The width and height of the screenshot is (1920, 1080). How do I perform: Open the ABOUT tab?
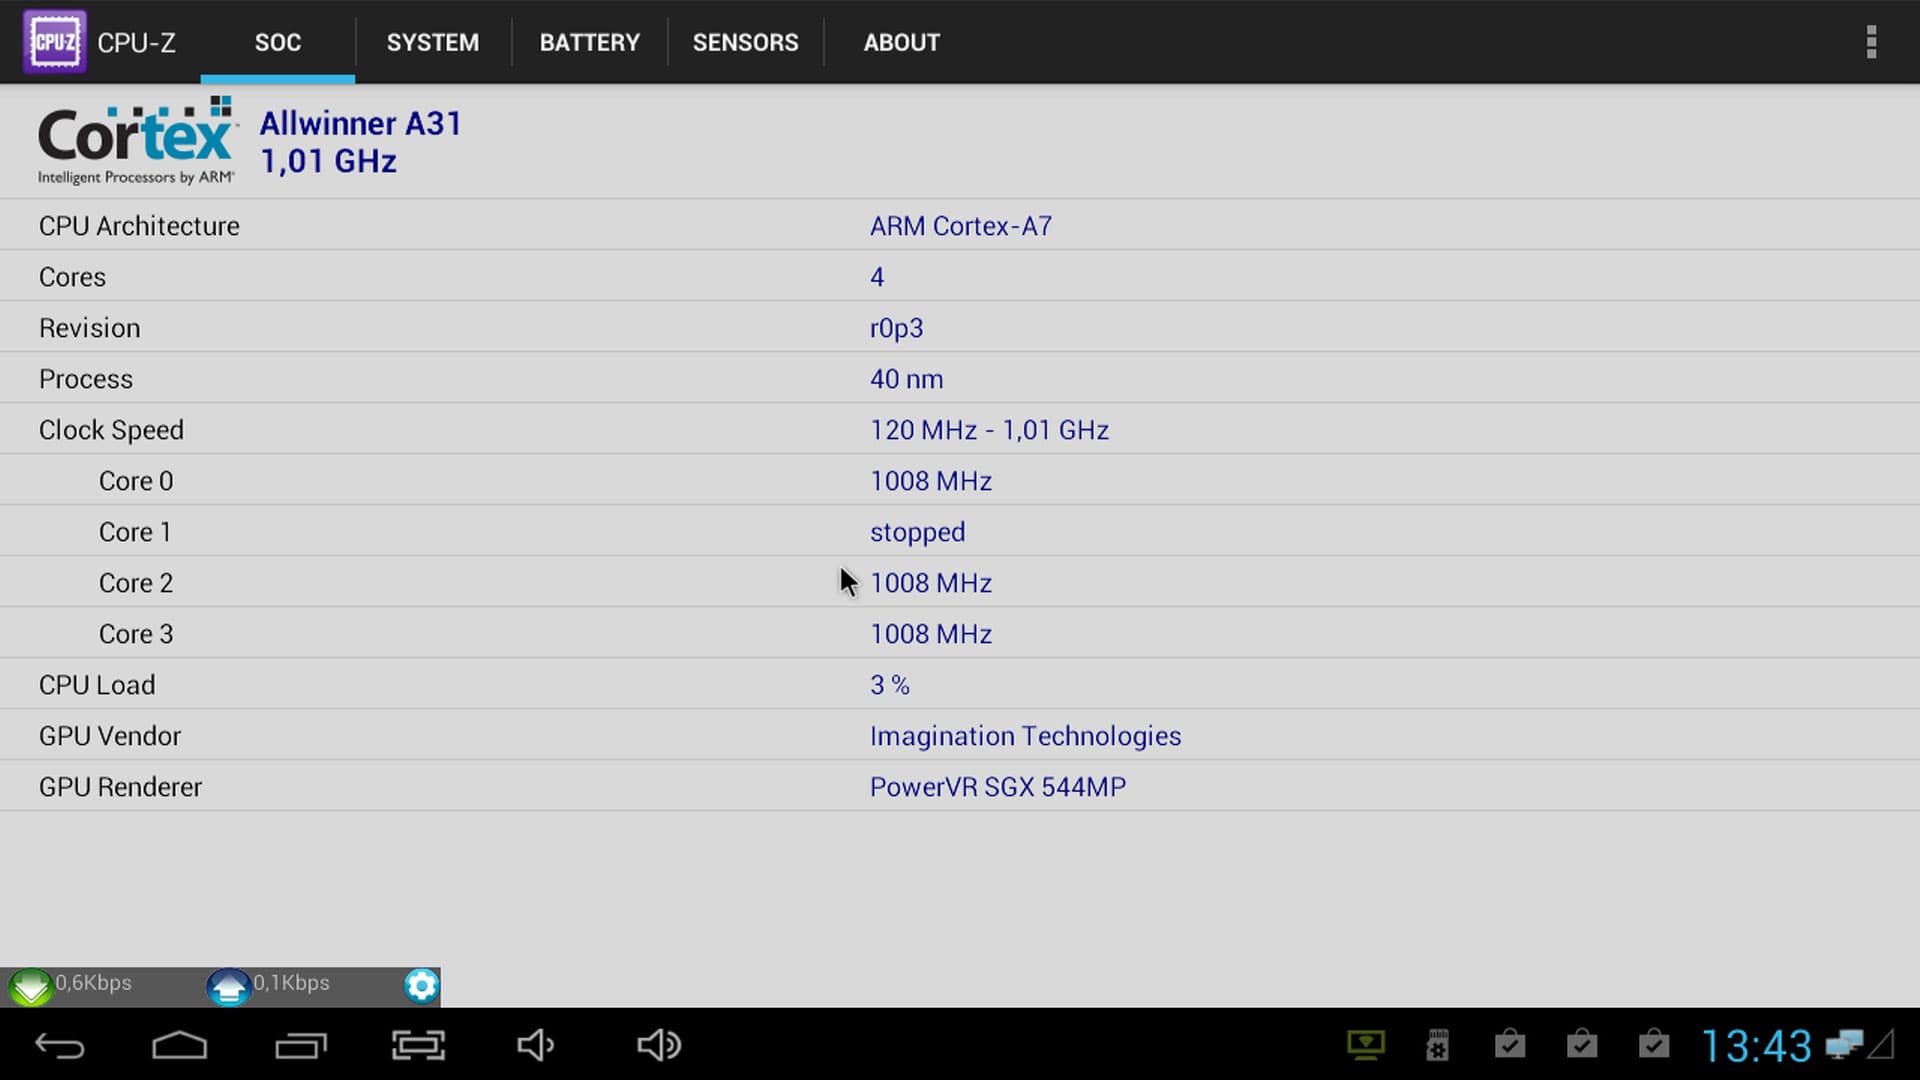[x=901, y=42]
